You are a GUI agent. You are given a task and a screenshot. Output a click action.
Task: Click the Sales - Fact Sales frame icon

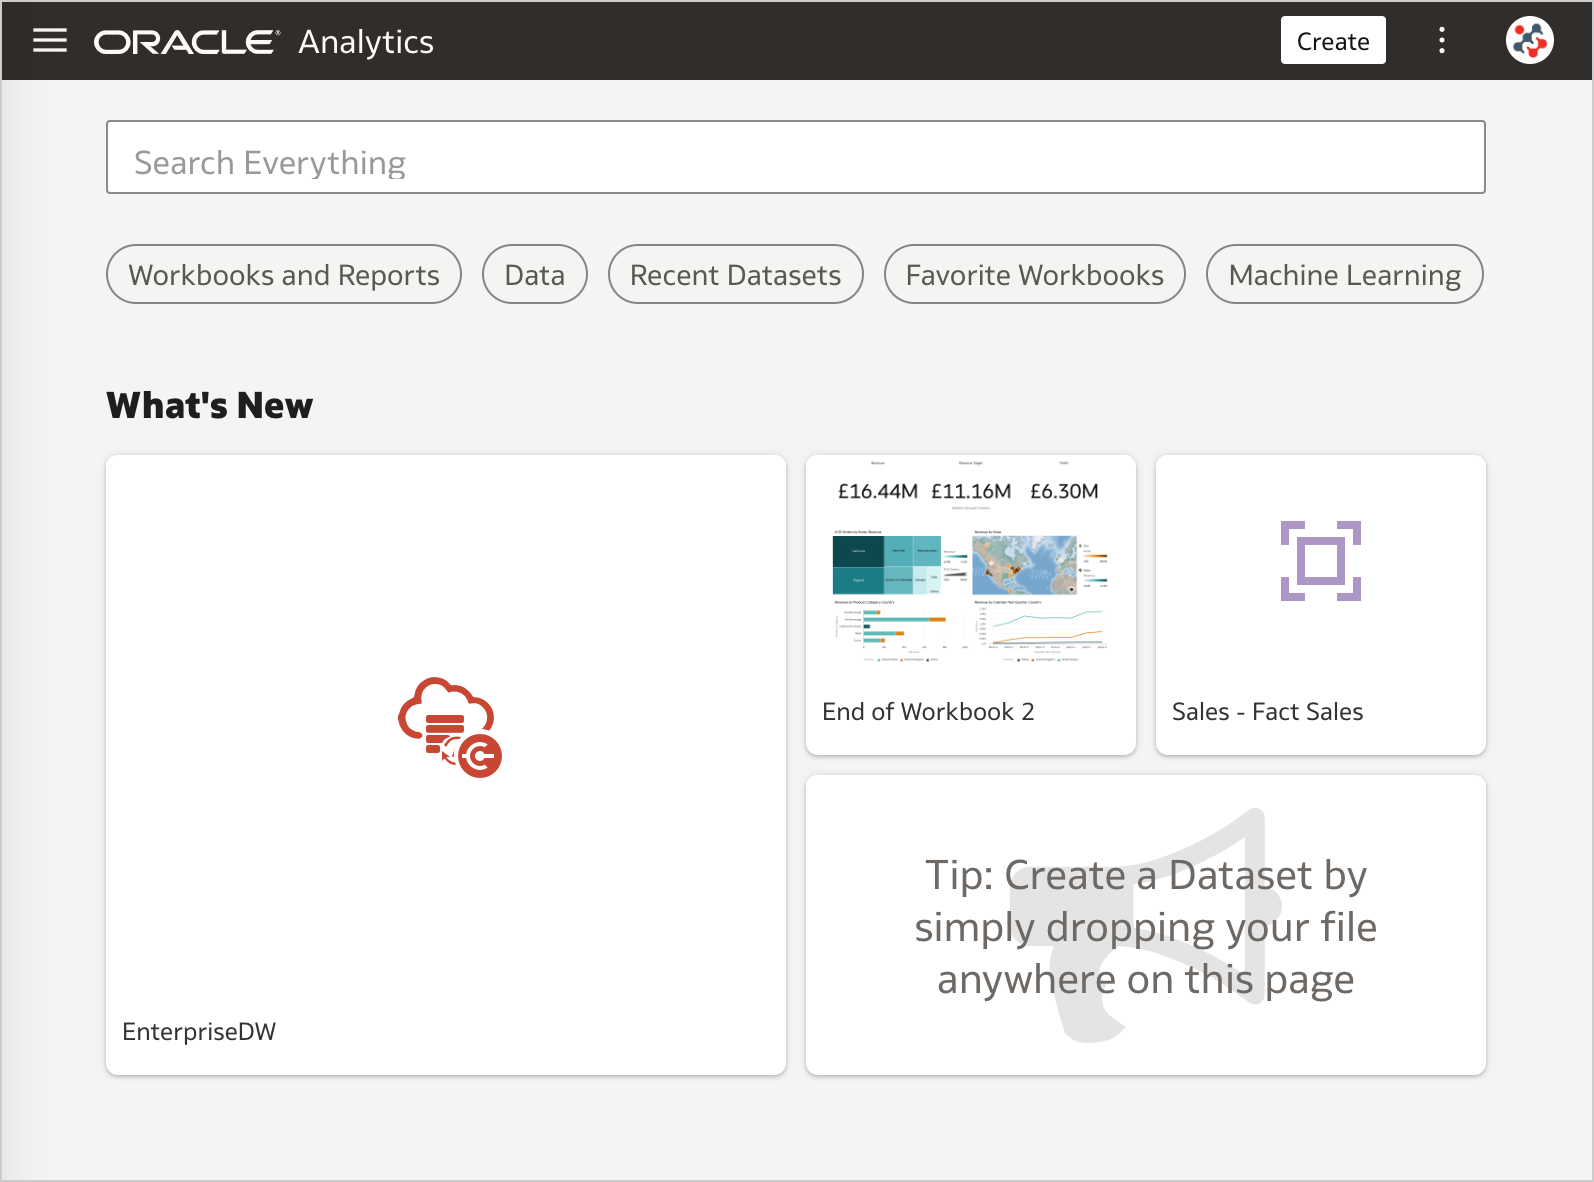pyautogui.click(x=1320, y=561)
